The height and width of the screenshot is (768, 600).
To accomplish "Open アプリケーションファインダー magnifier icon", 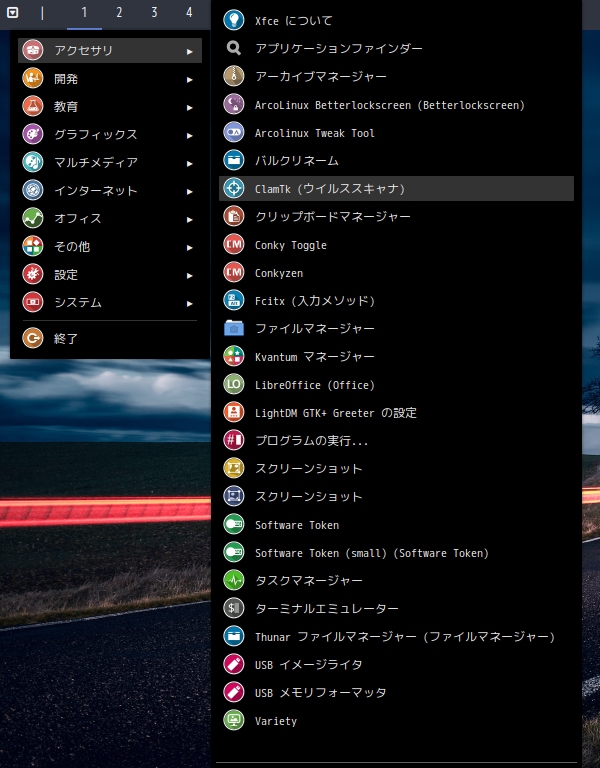I will coord(234,48).
